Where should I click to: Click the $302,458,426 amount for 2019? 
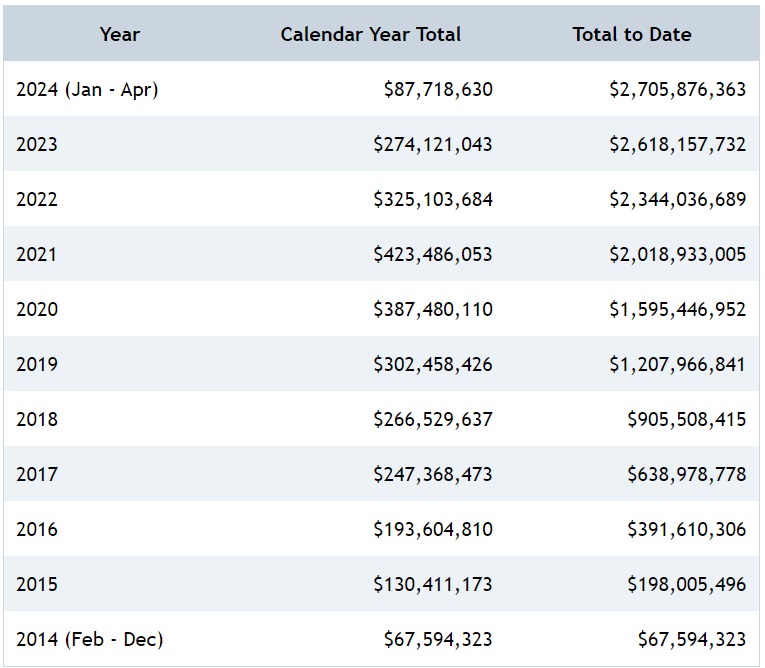[432, 364]
